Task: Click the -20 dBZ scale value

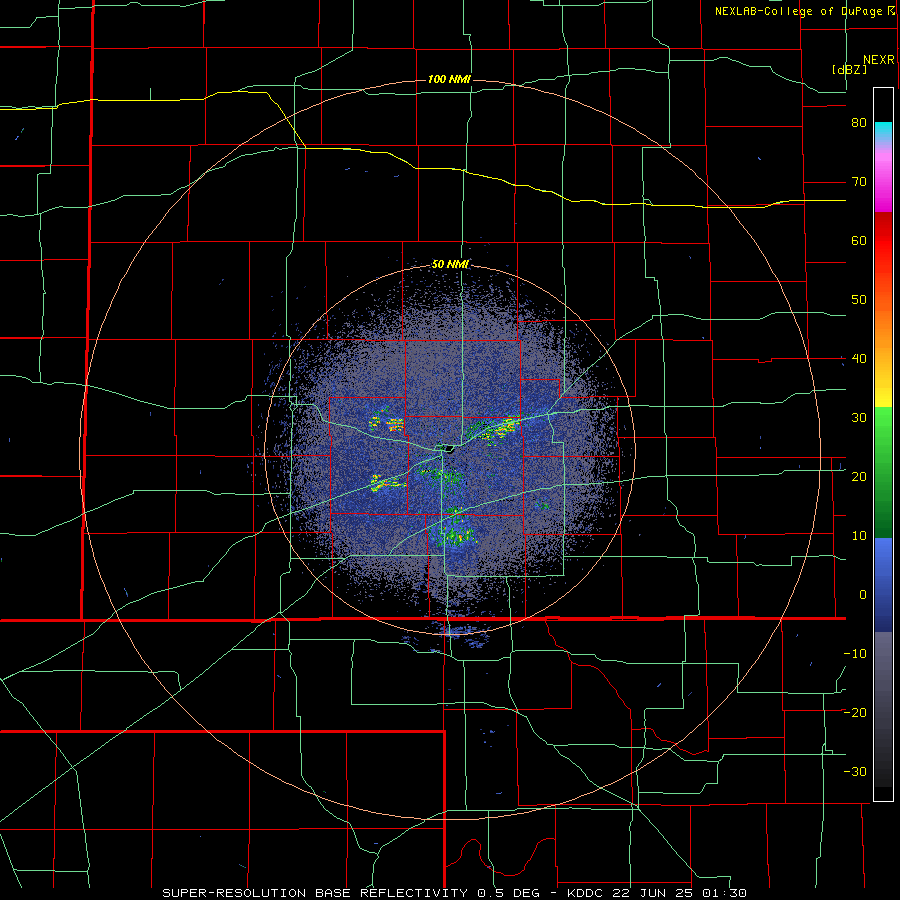Action: [x=855, y=712]
